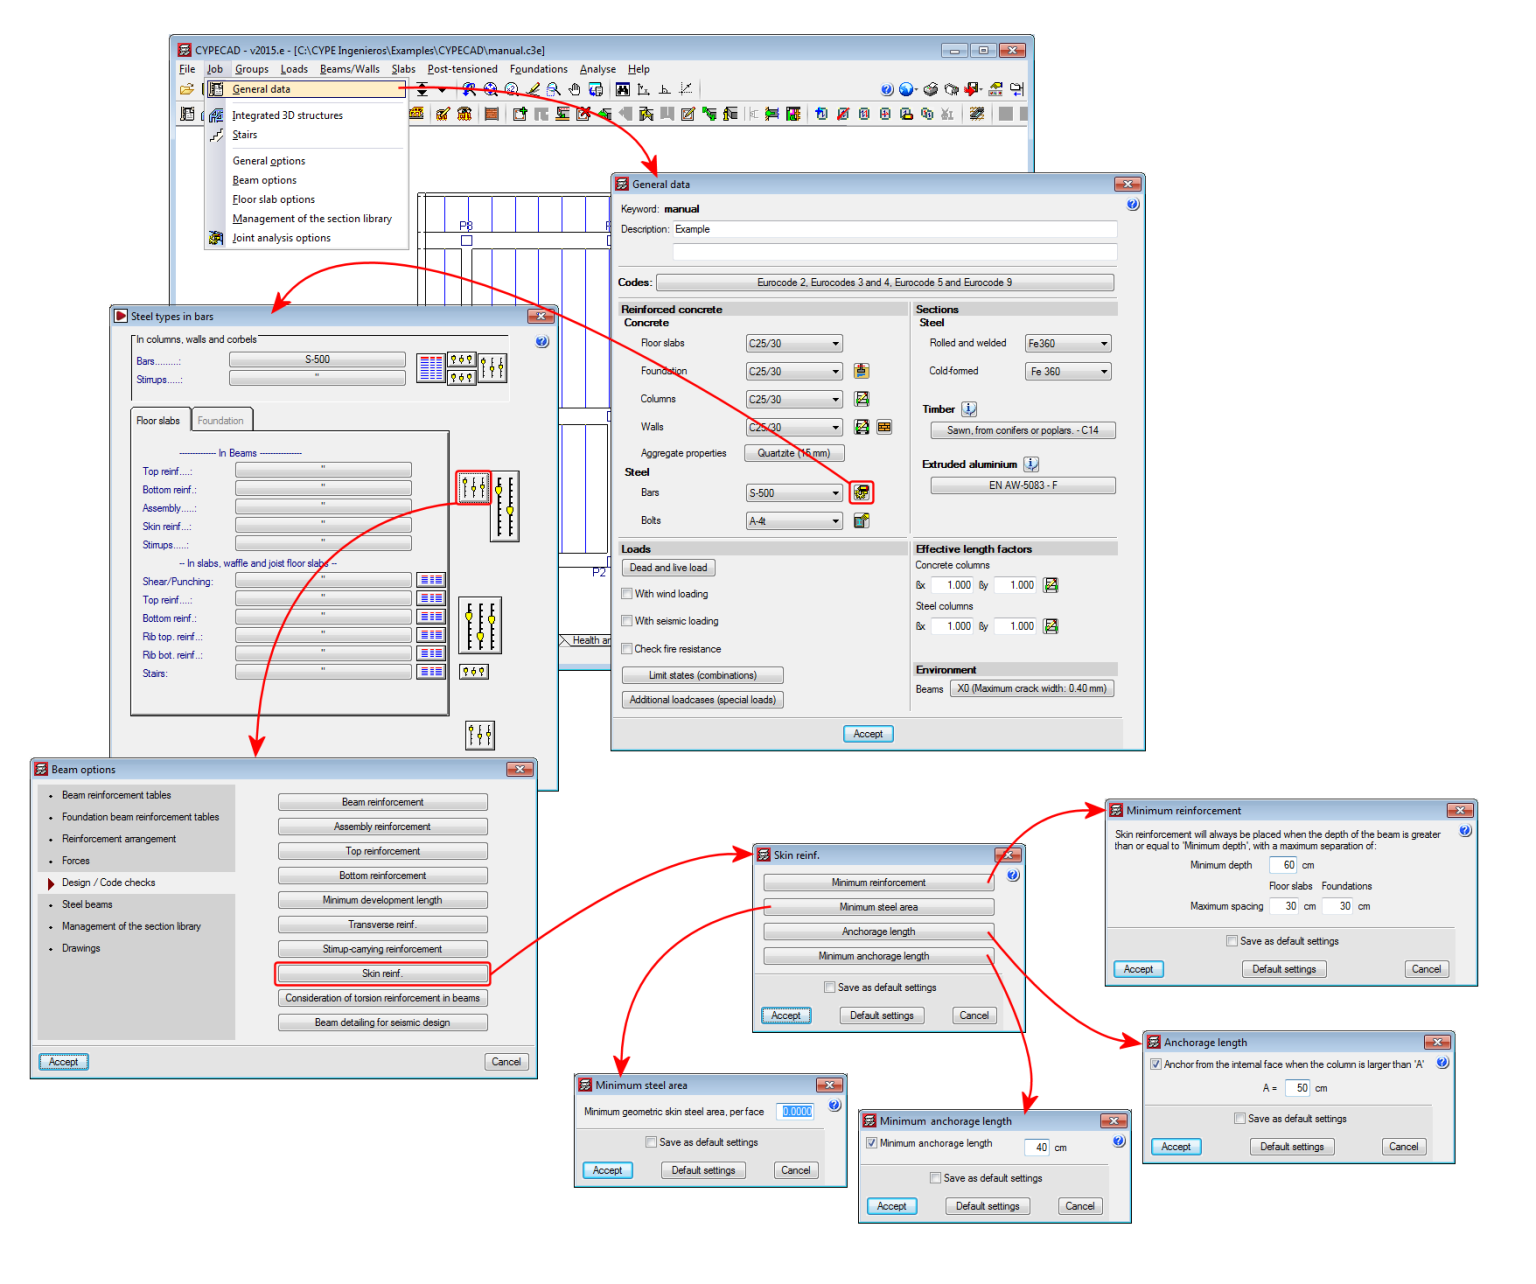Click the help icon in Steel types dialog
The width and height of the screenshot is (1536, 1284).
click(542, 342)
